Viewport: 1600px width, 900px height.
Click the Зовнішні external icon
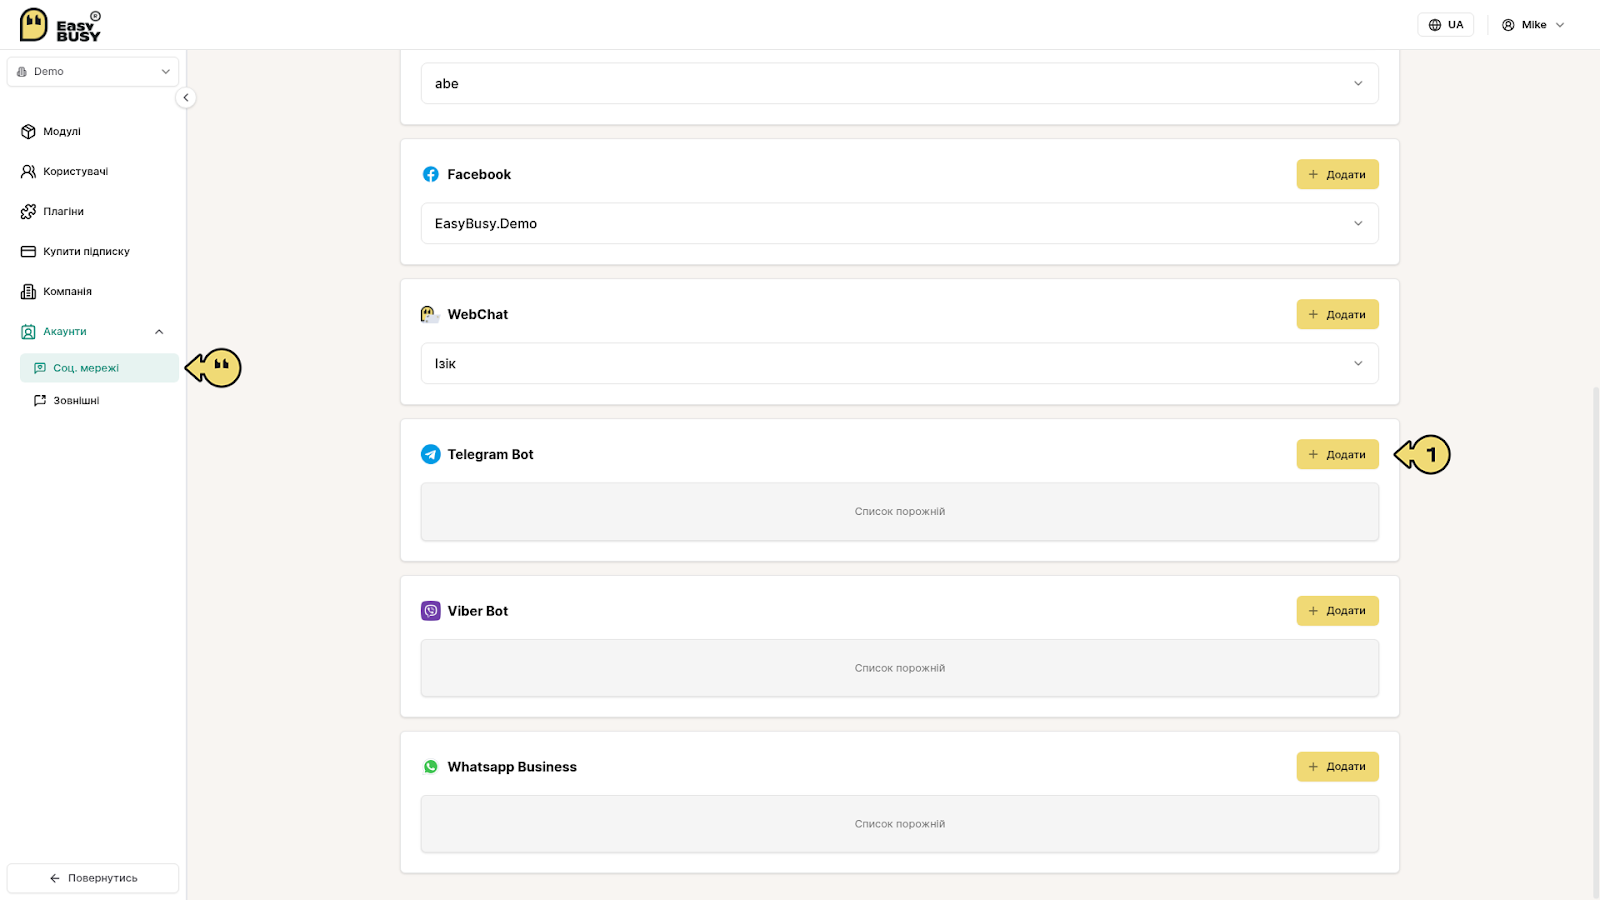click(40, 400)
